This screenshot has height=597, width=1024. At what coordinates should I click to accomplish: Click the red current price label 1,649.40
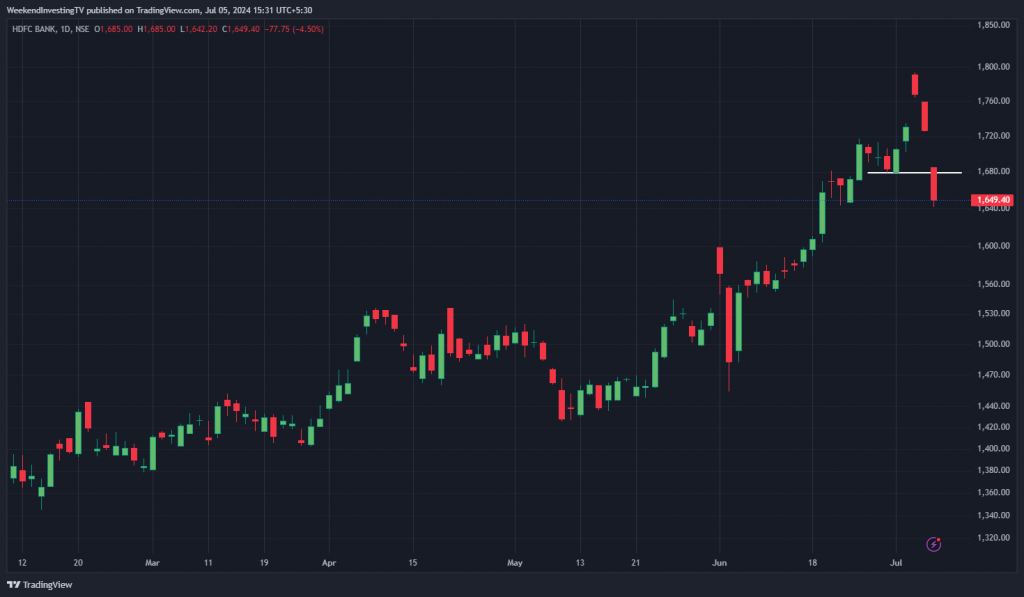click(992, 200)
